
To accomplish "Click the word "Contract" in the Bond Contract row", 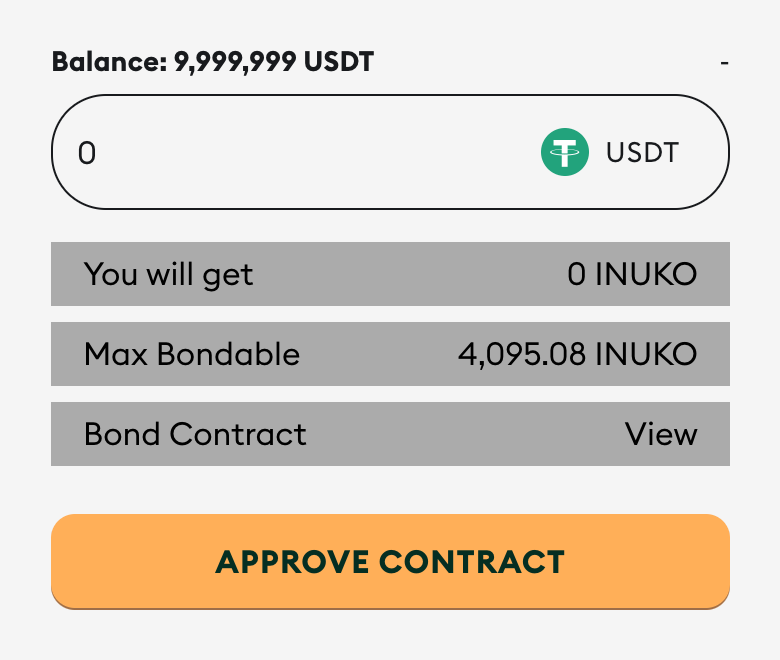I will tap(238, 435).
